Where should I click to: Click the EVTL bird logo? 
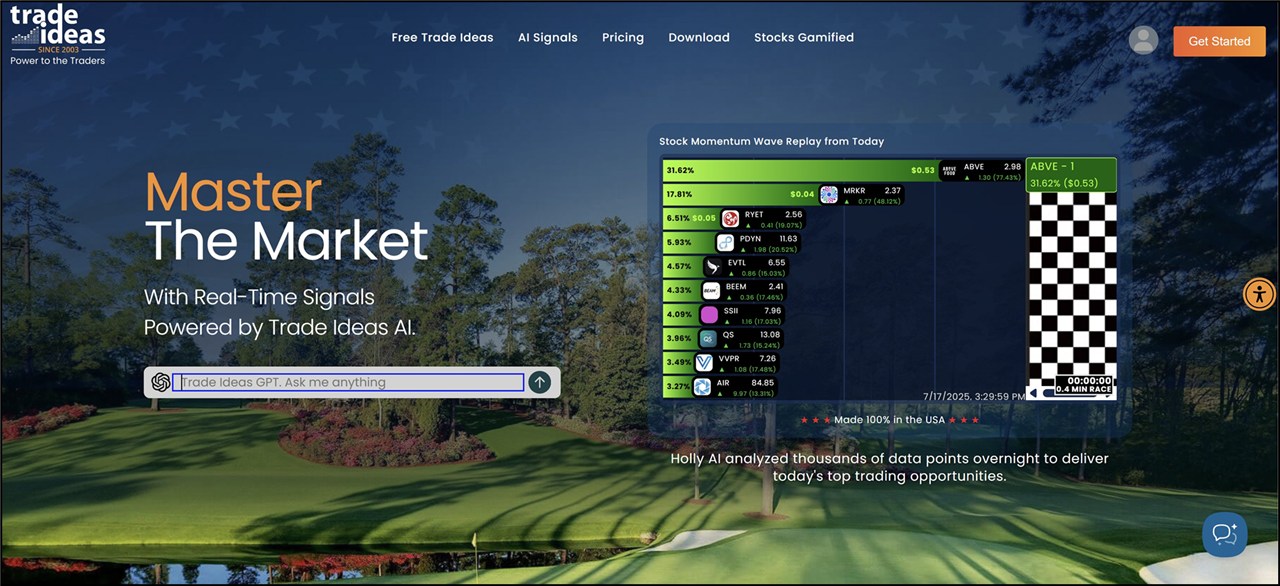(713, 266)
